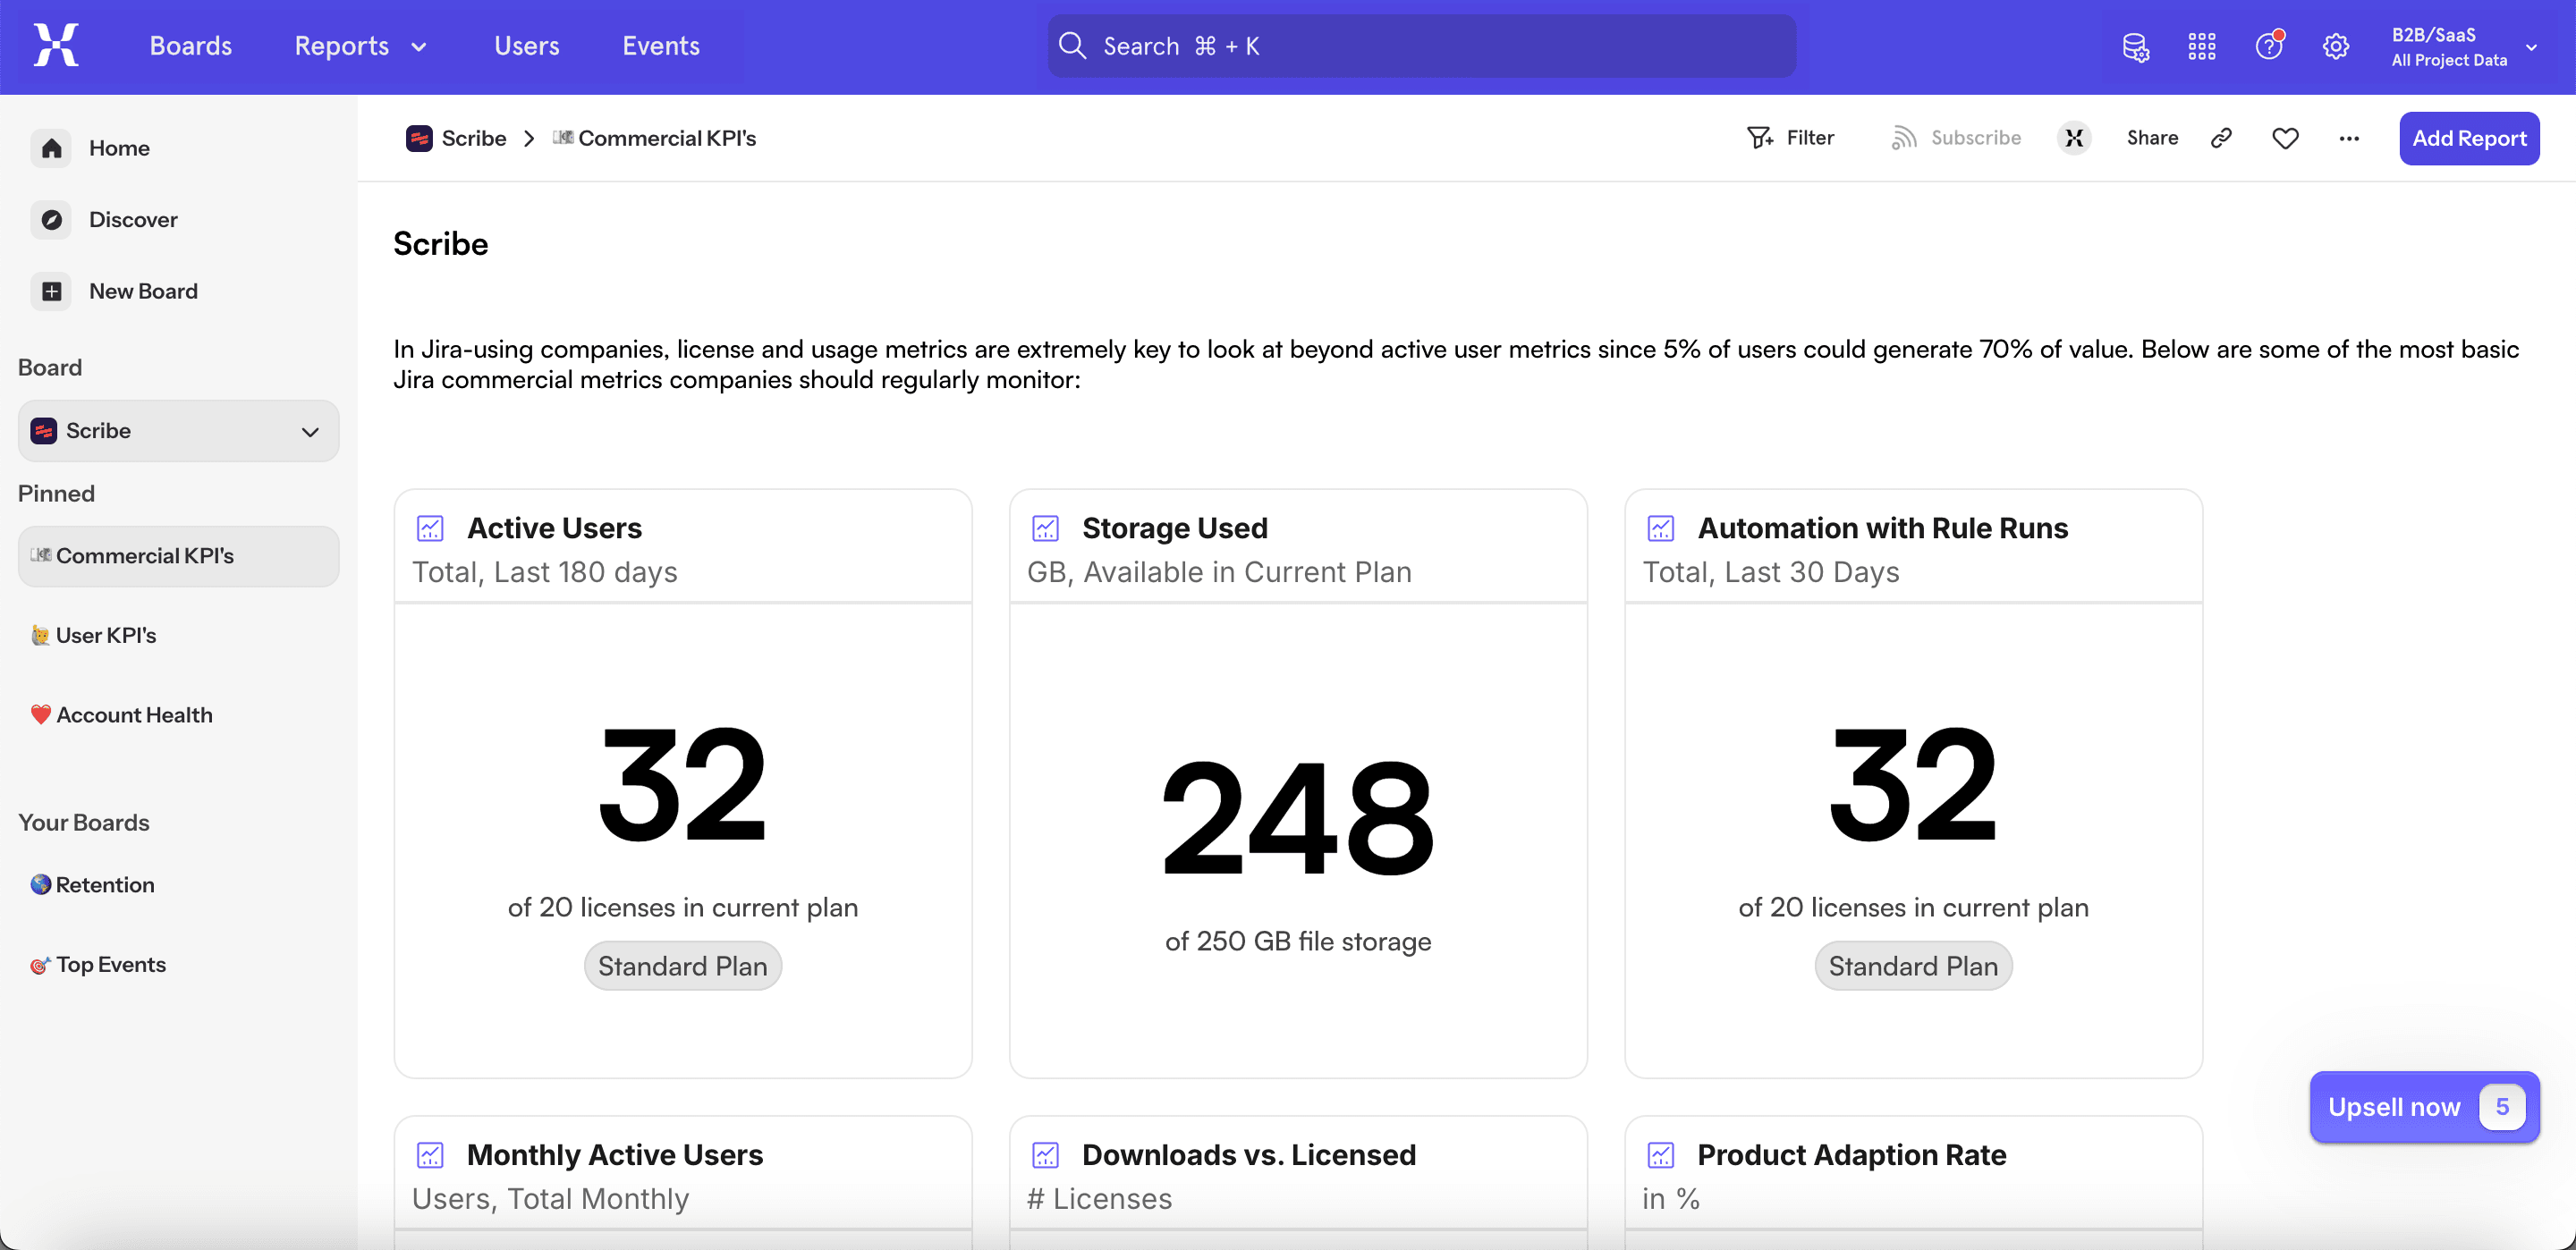2576x1250 pixels.
Task: Open the settings gear icon
Action: click(x=2336, y=47)
